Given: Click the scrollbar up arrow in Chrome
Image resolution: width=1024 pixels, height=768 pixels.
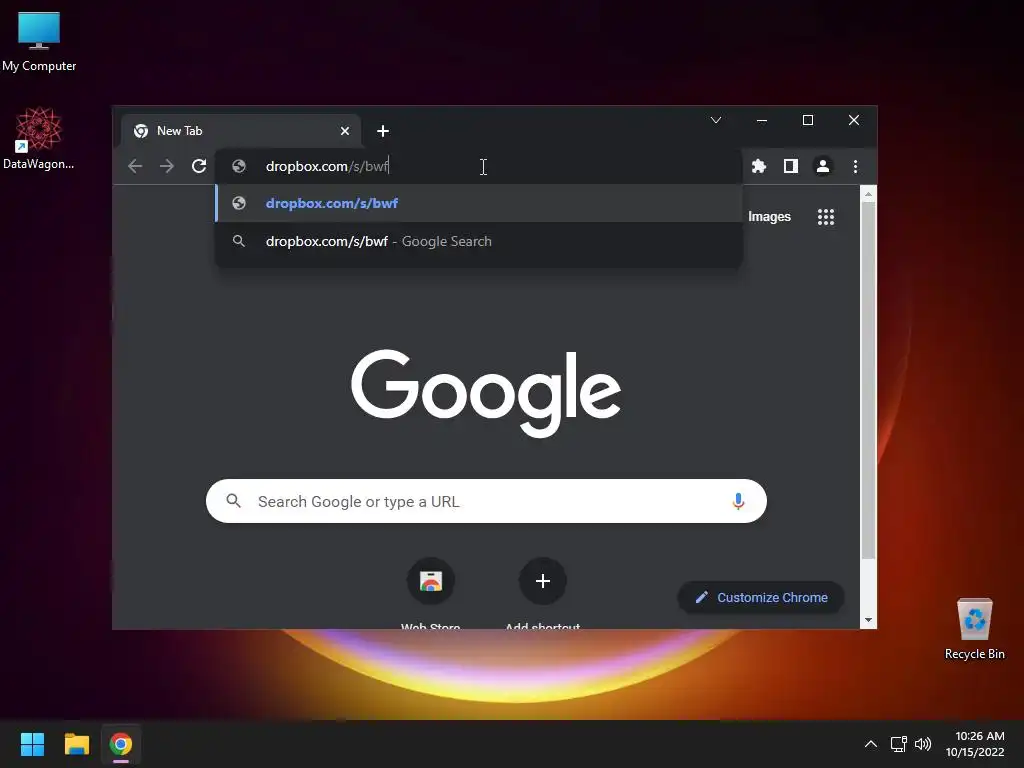Looking at the screenshot, I should click(x=869, y=194).
